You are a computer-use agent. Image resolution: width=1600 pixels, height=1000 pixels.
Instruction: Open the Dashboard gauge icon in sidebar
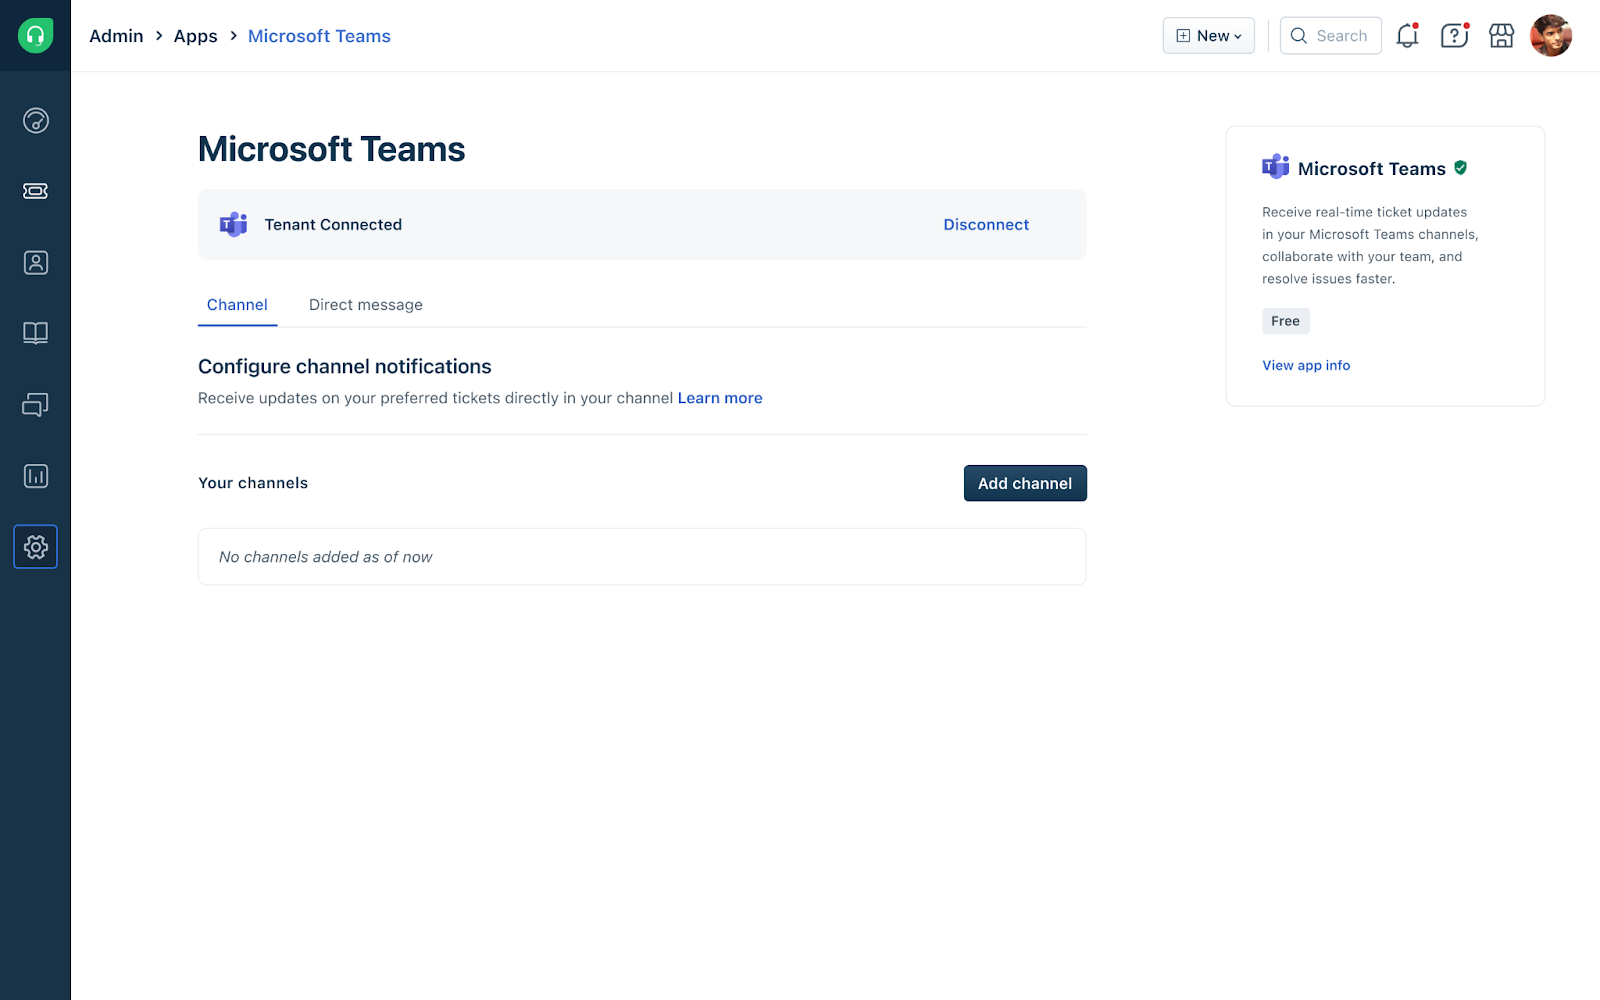[35, 121]
